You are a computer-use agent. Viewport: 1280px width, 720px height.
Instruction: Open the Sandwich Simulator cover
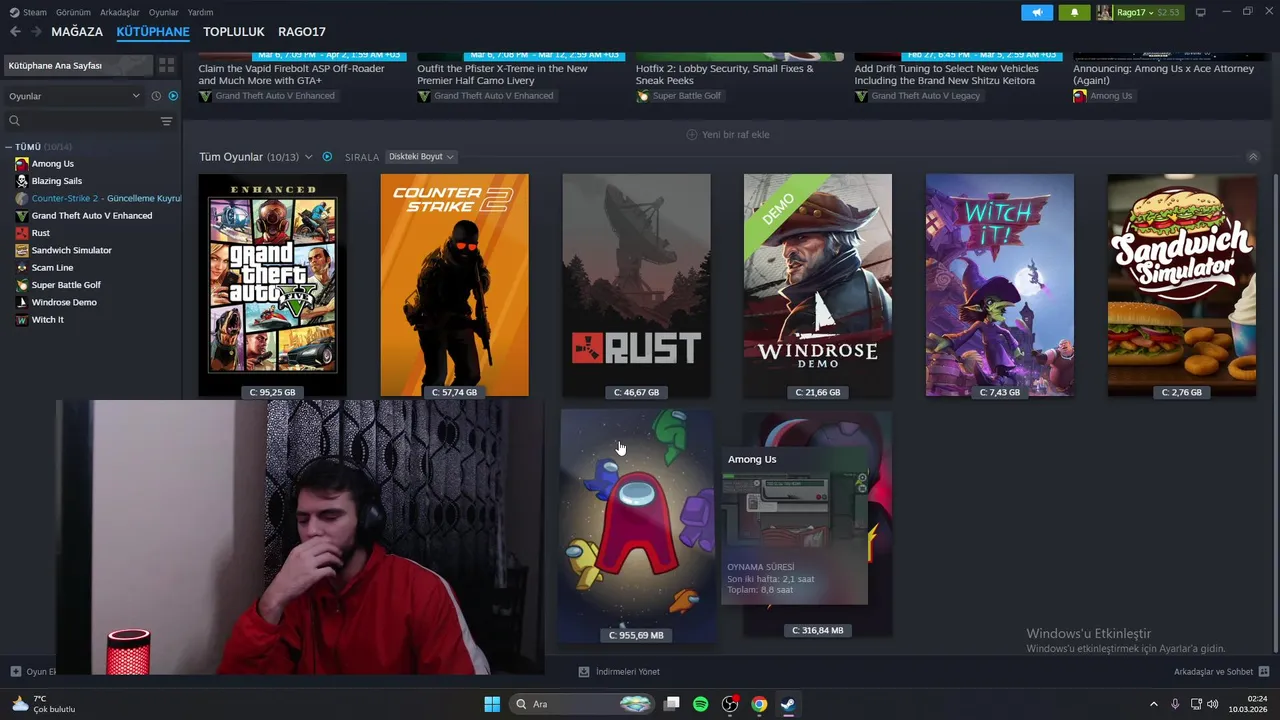(x=1182, y=285)
